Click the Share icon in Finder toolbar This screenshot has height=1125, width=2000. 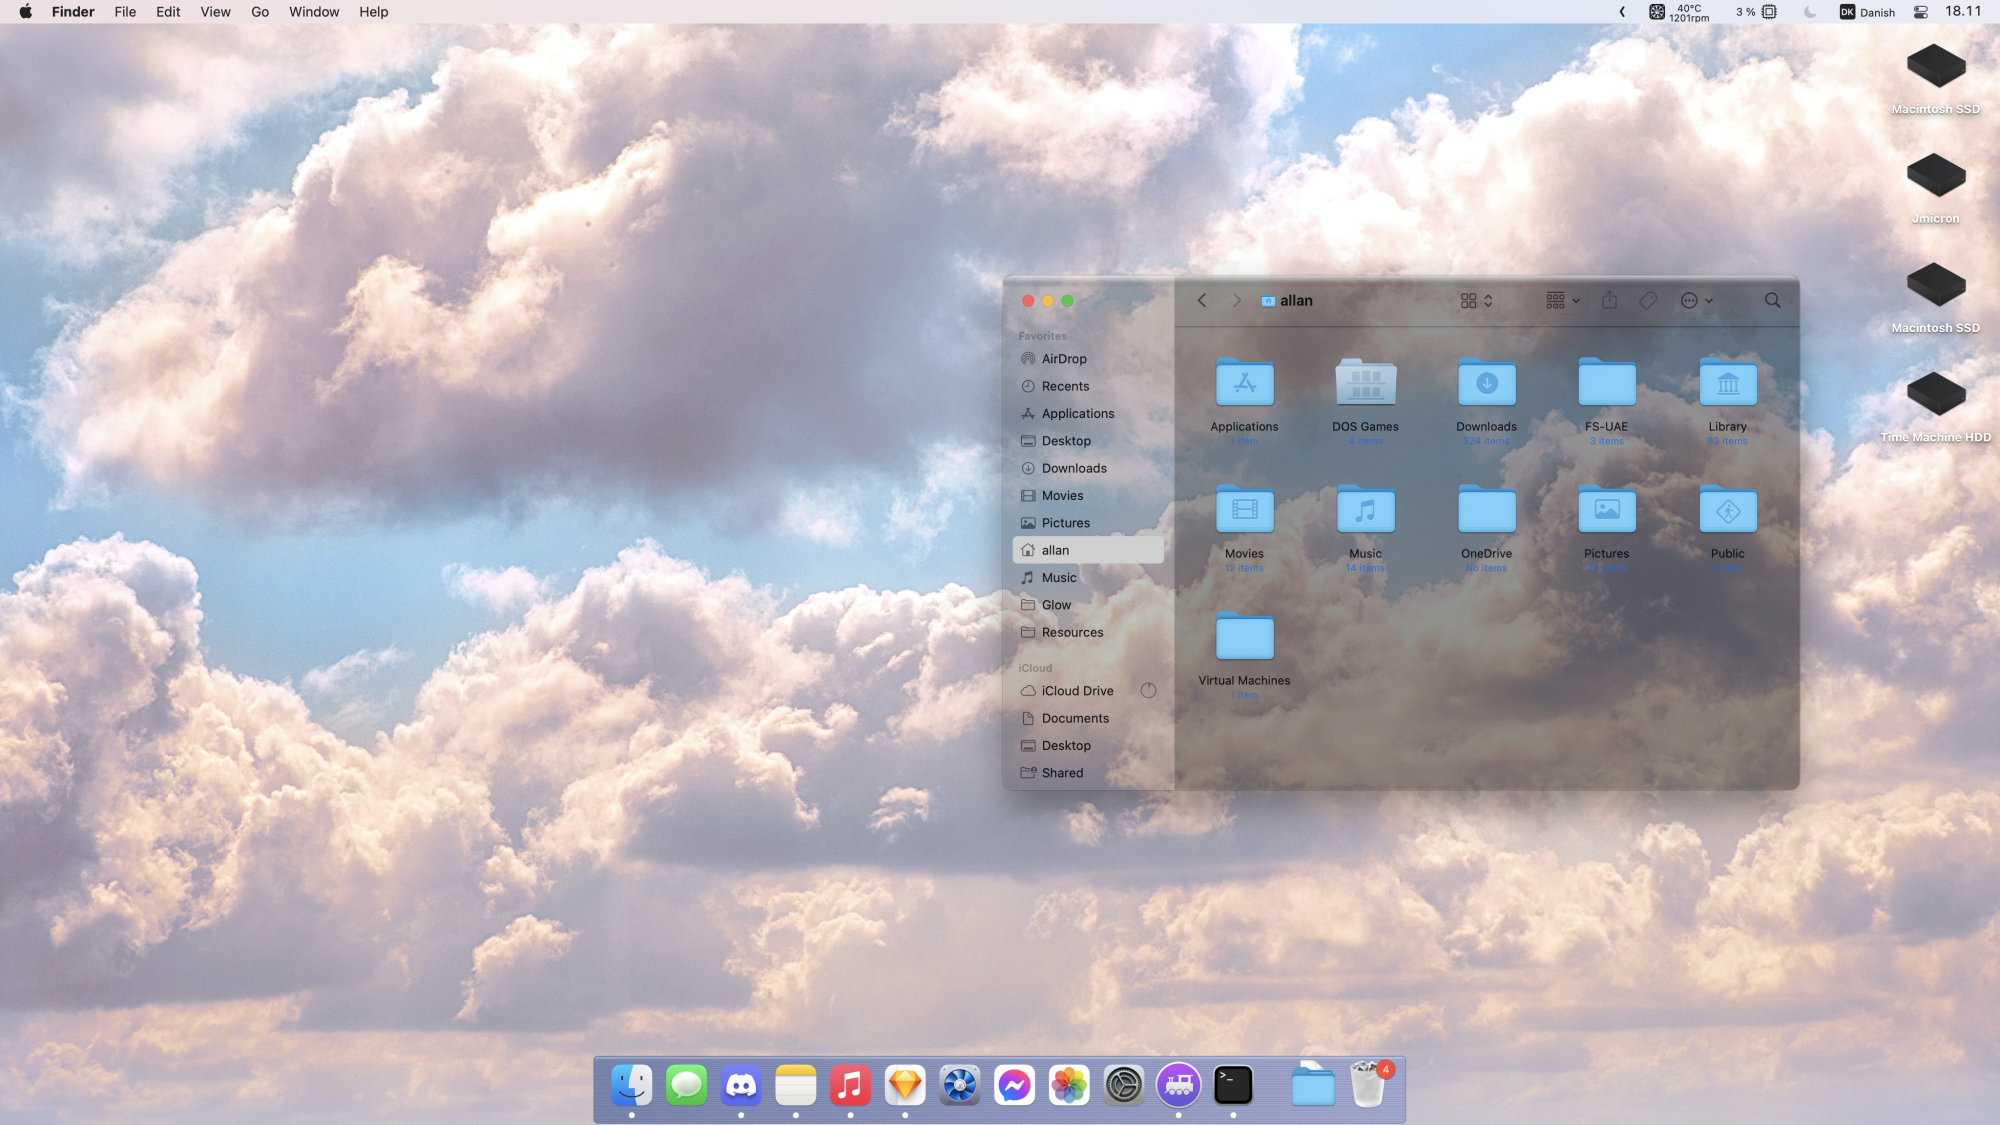(1609, 300)
